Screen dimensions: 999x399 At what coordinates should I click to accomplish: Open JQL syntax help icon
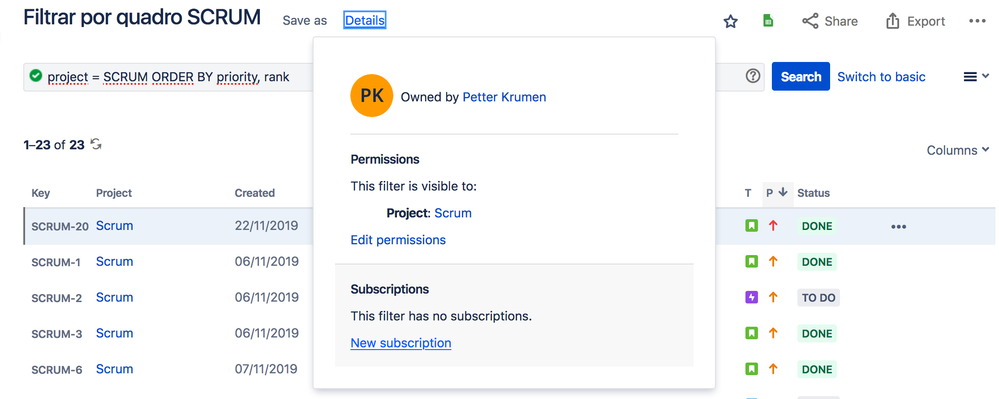753,76
